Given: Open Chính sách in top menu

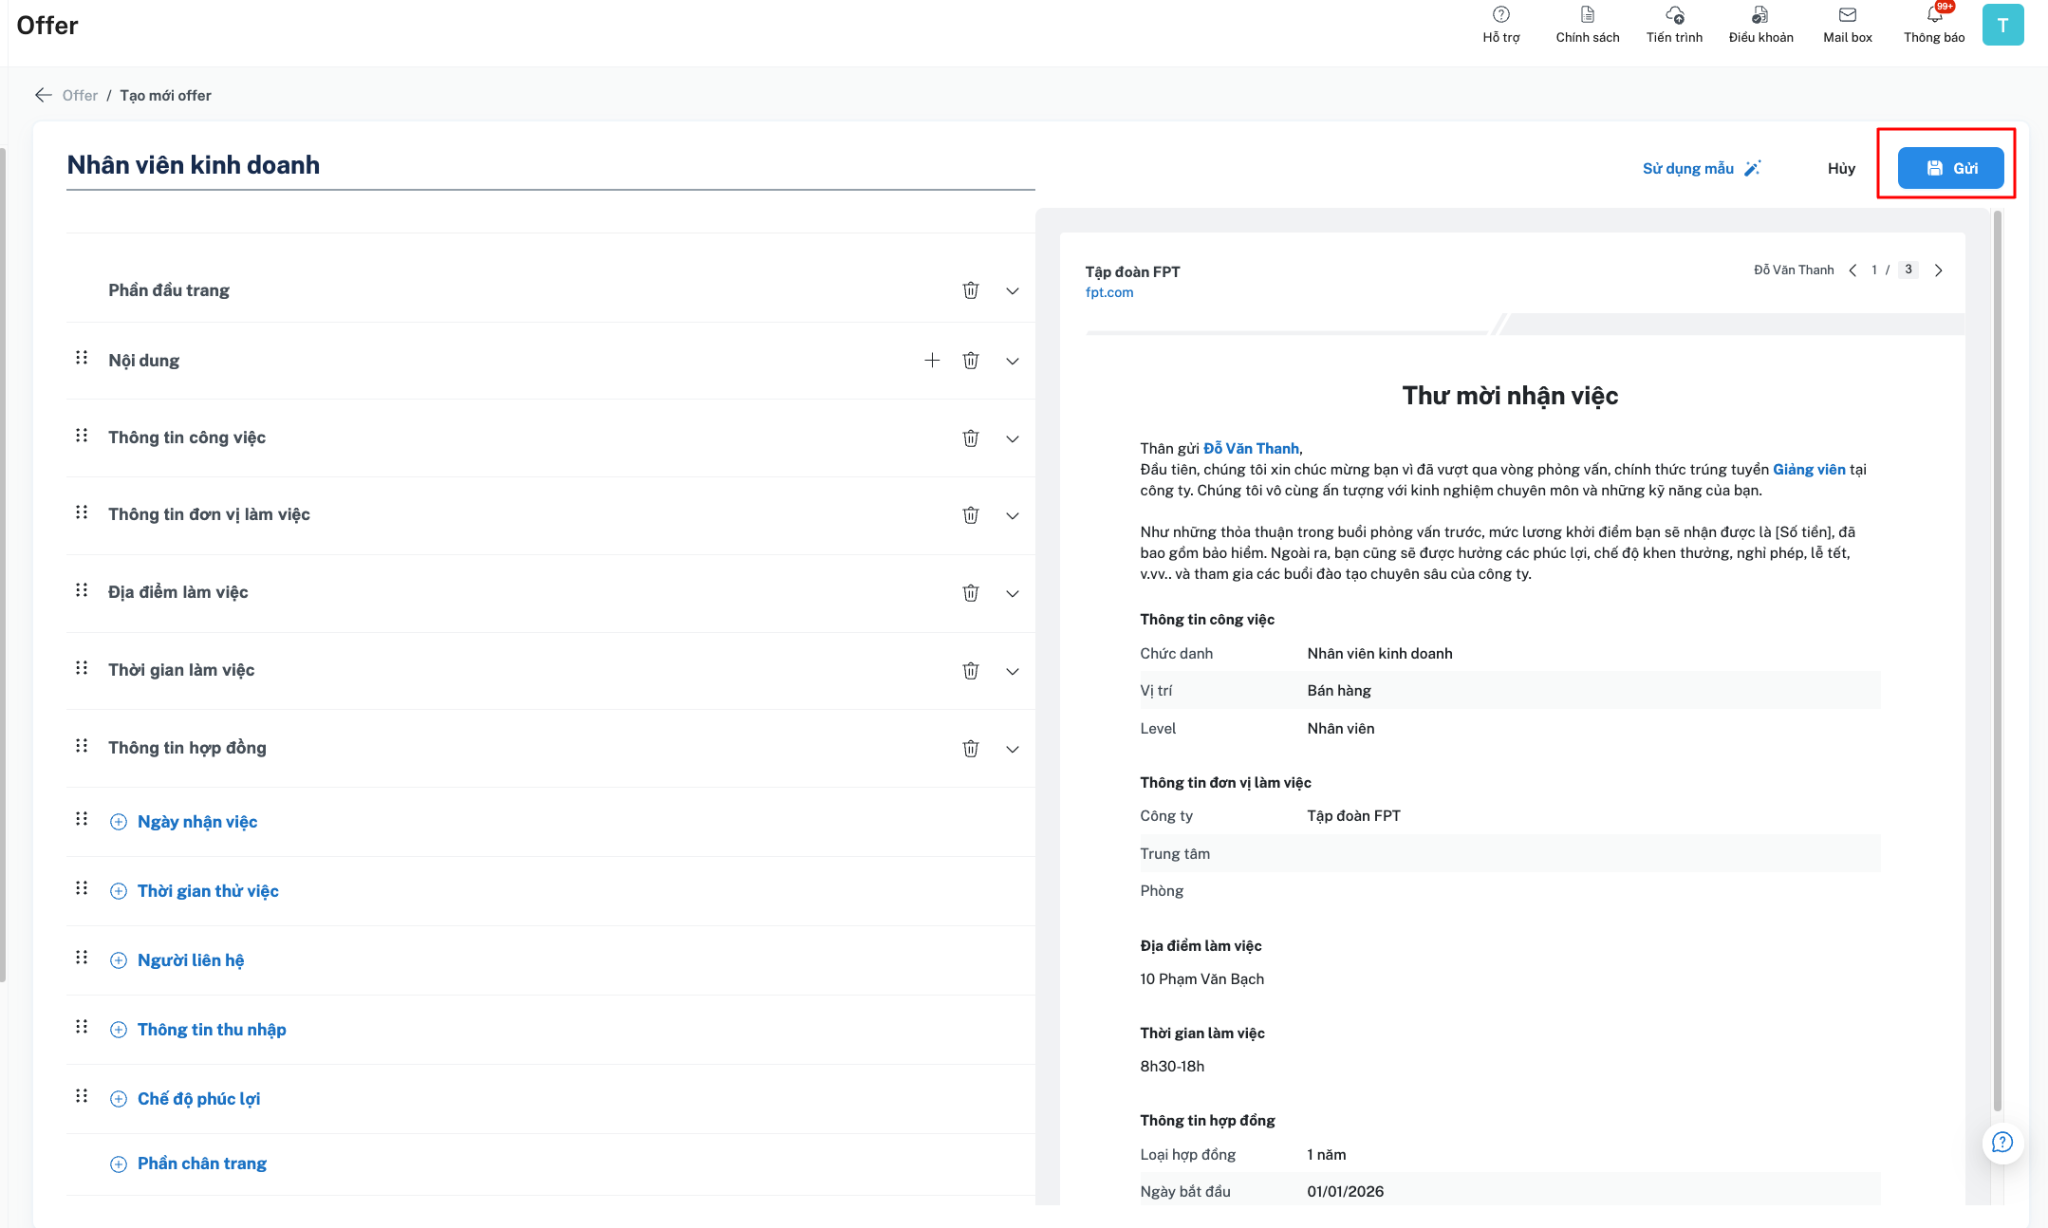Looking at the screenshot, I should click(1586, 24).
